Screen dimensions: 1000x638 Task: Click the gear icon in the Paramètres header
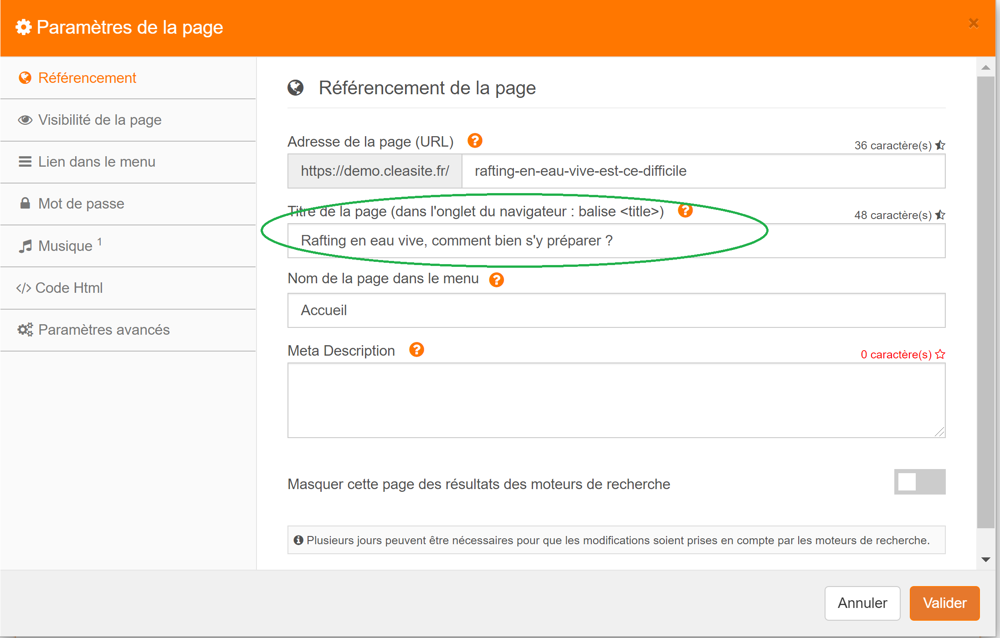pyautogui.click(x=24, y=28)
